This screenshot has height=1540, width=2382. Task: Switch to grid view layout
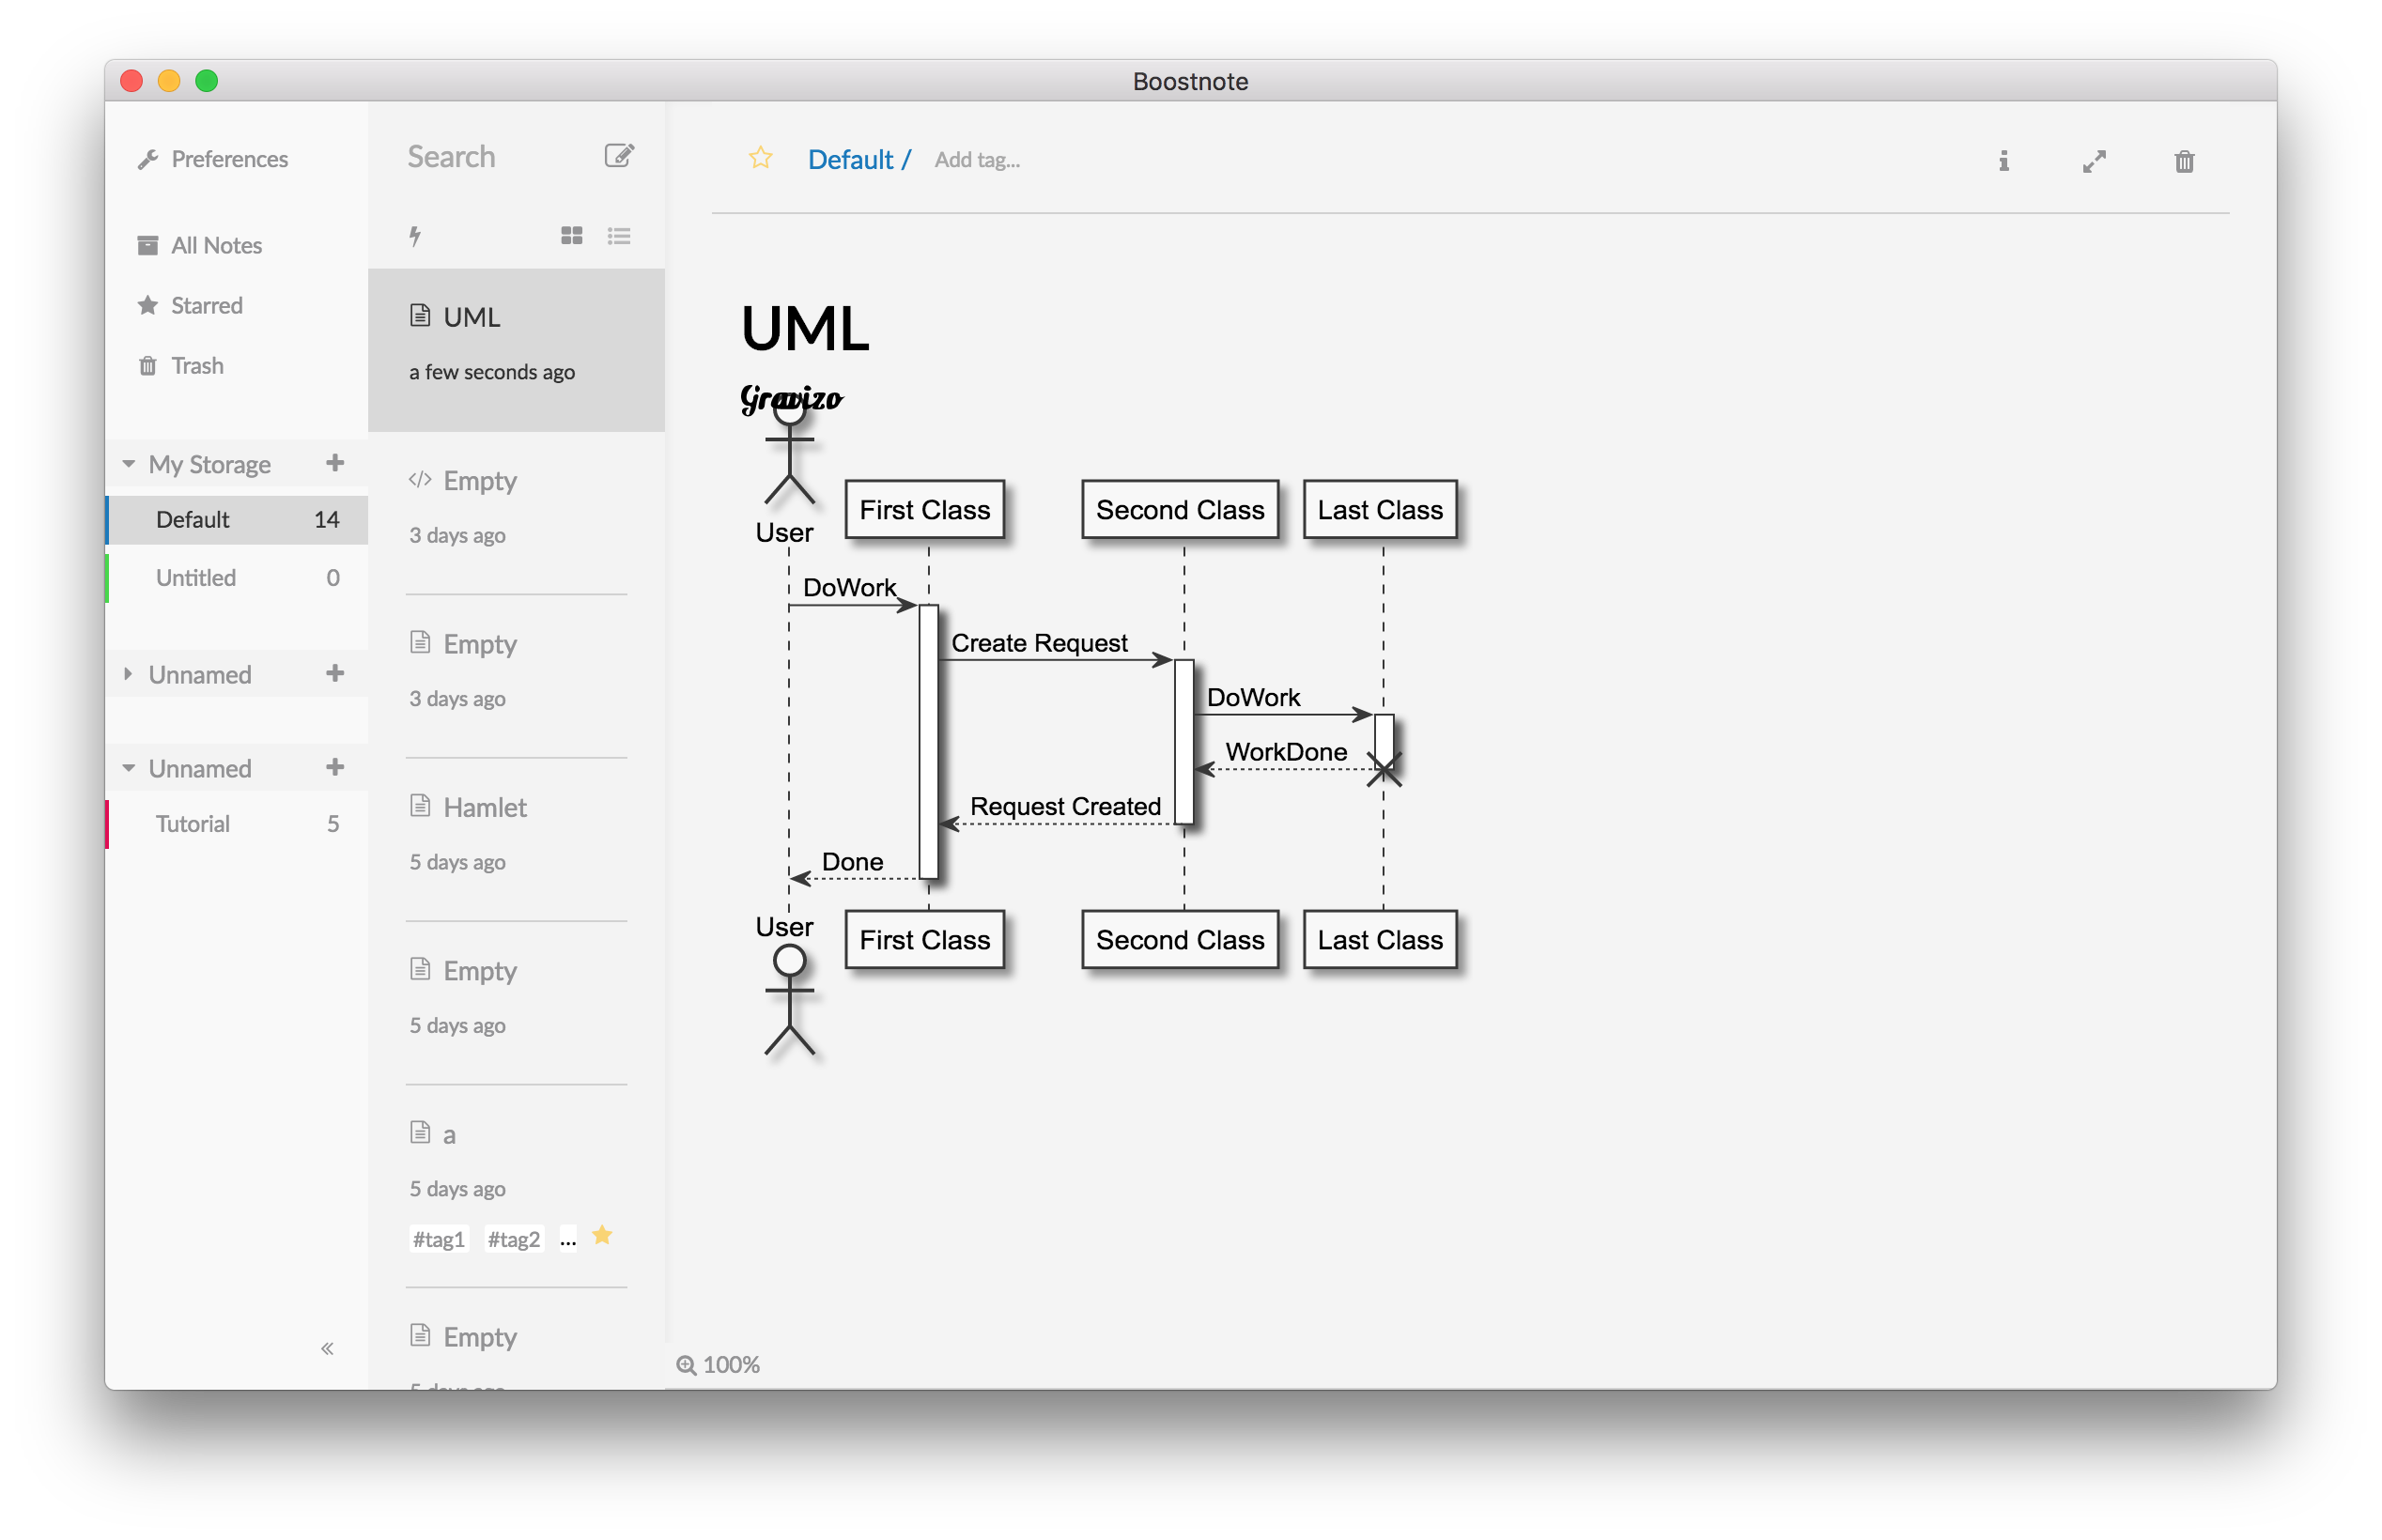(572, 236)
